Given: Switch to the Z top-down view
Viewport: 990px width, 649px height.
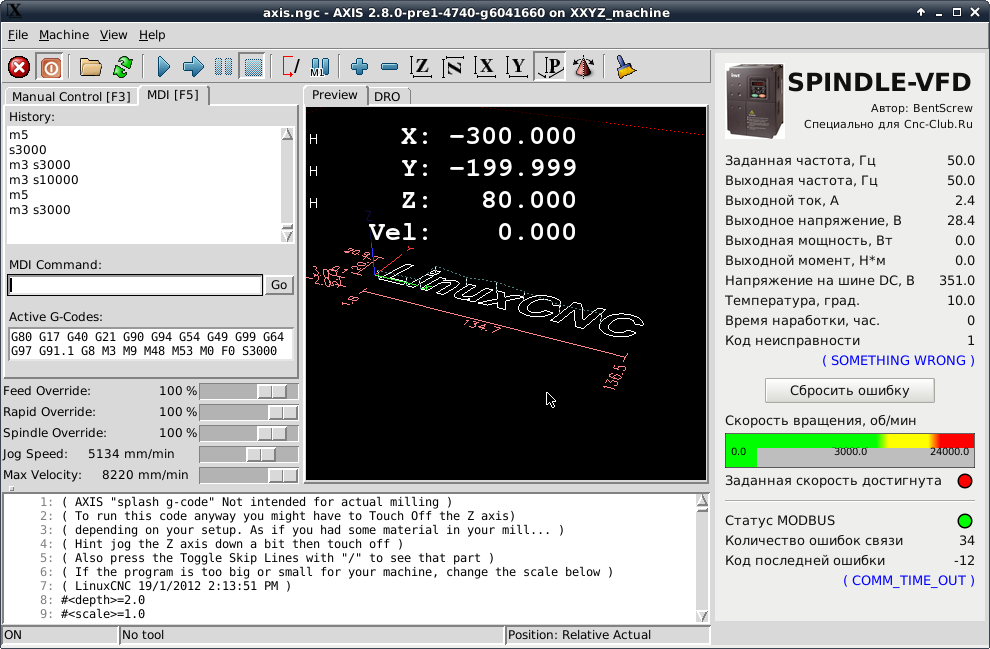Looking at the screenshot, I should [x=422, y=67].
